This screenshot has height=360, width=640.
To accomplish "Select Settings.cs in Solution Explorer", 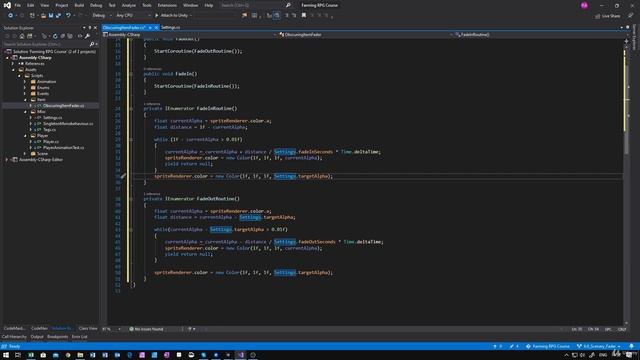I will [52, 118].
